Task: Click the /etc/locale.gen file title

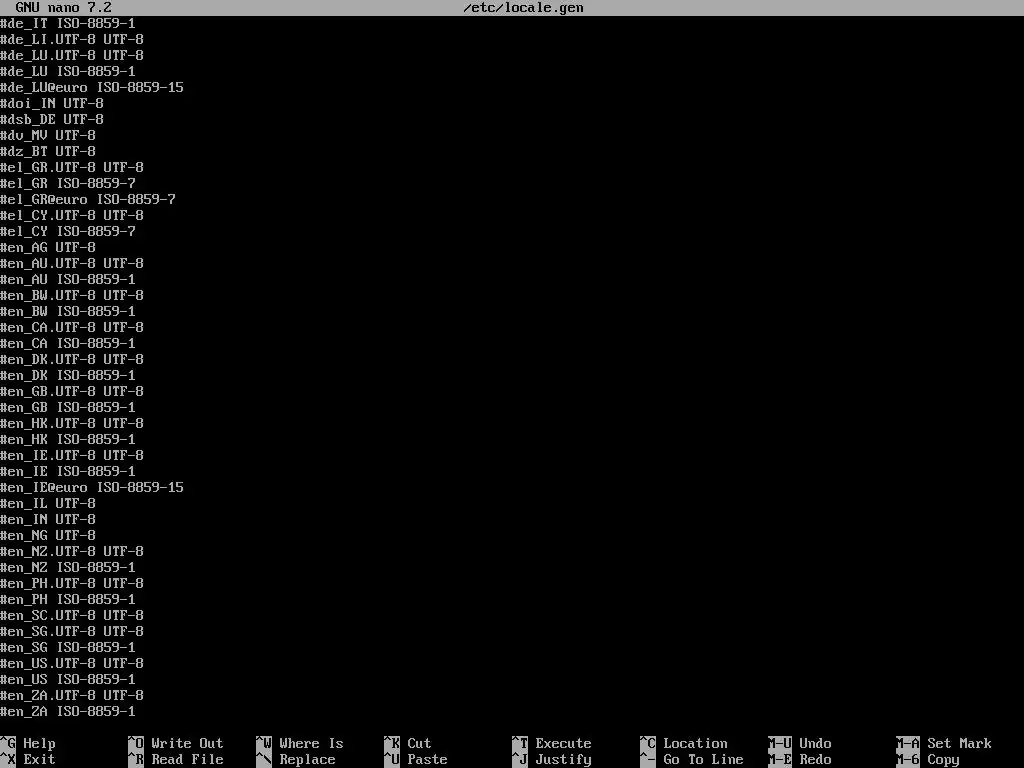Action: tap(523, 8)
